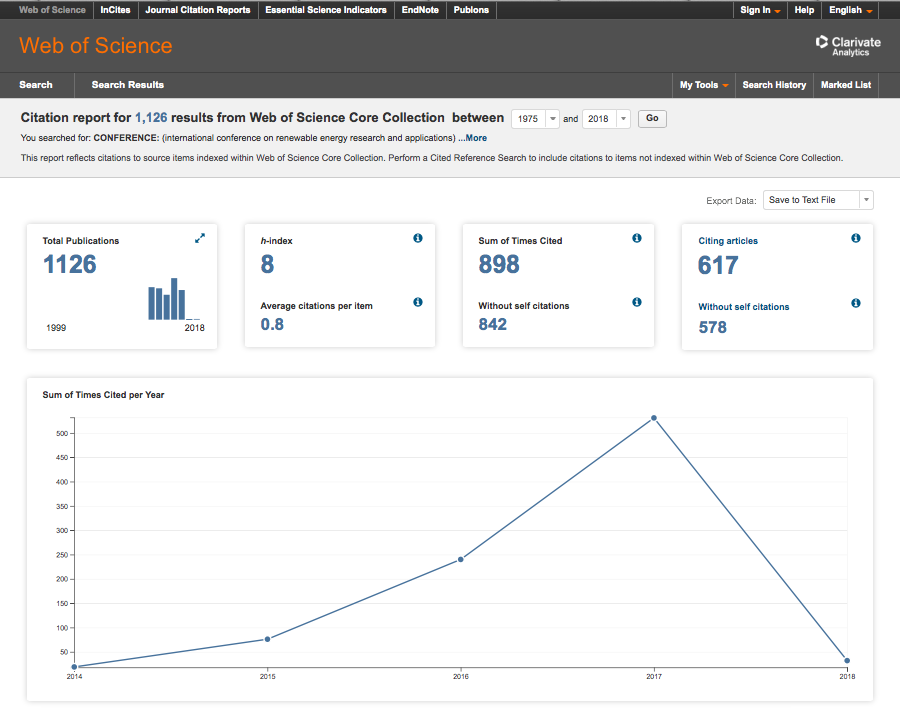900x708 pixels.
Task: Click the 1126 total publications value
Action: [69, 264]
